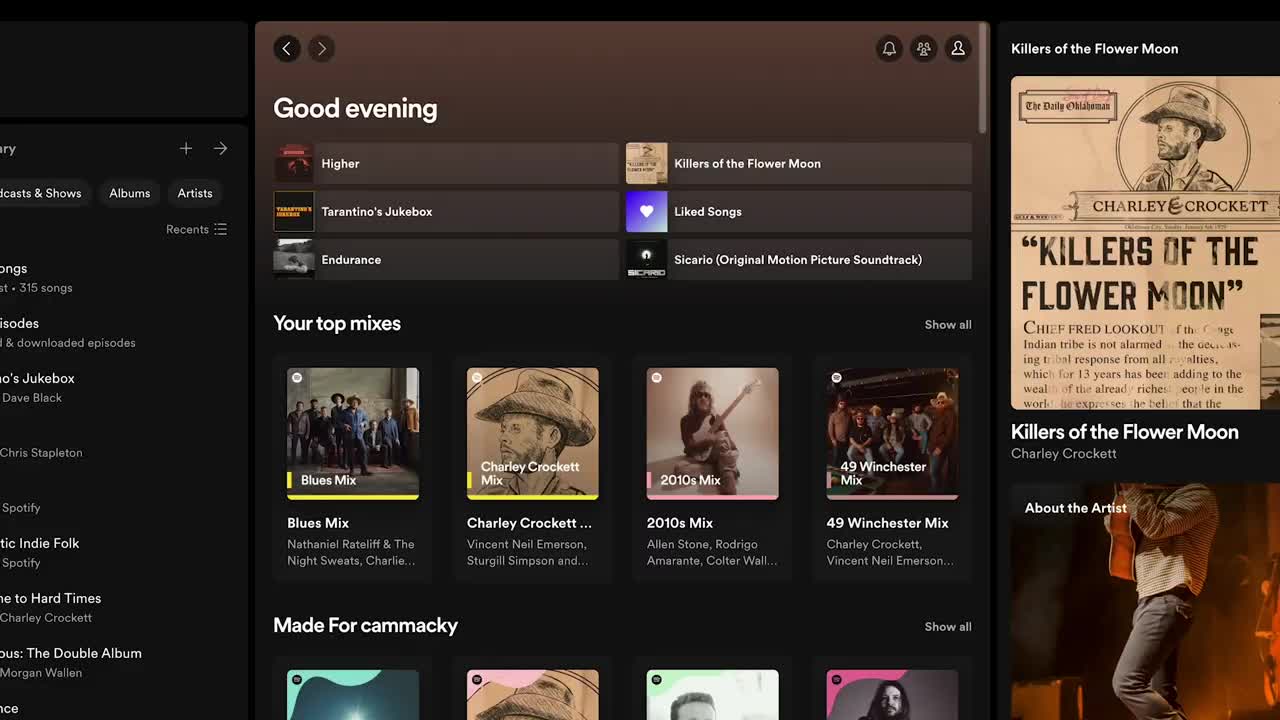Expand library with the arrow icon

click(x=220, y=149)
